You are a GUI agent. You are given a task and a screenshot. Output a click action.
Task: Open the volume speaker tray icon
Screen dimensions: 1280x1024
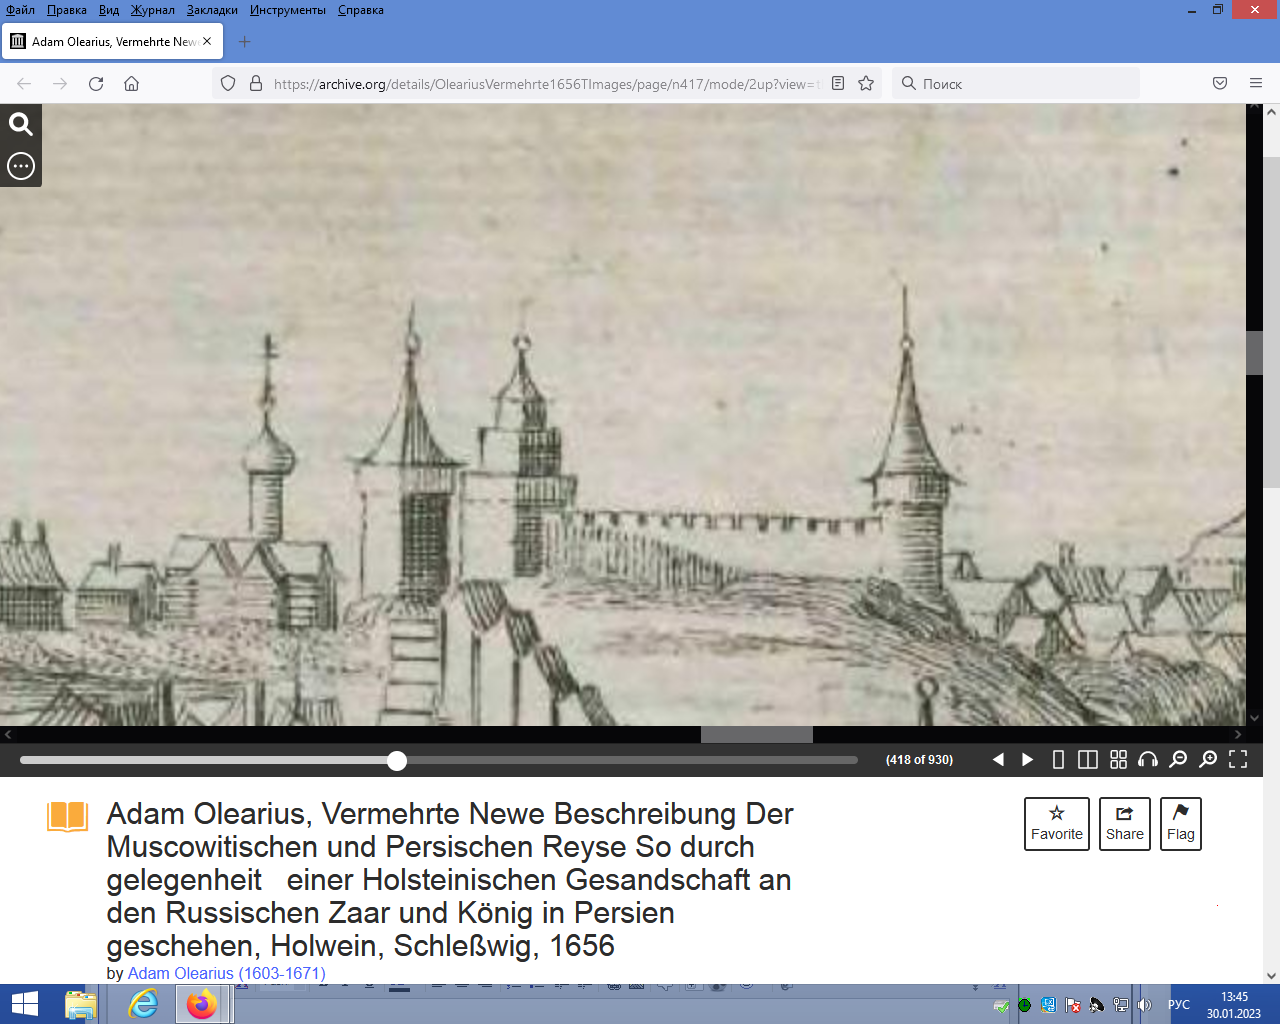[x=1145, y=1005]
